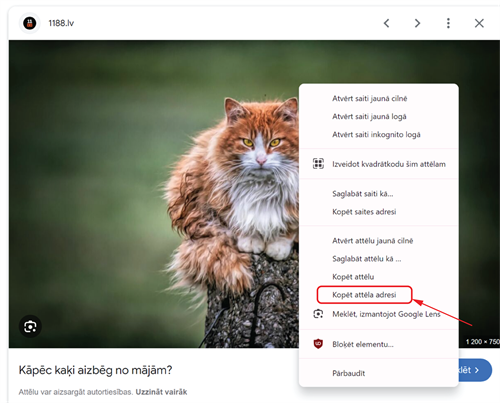This screenshot has height=403, width=500.
Task: Click the uBlock shield icon
Action: click(318, 344)
